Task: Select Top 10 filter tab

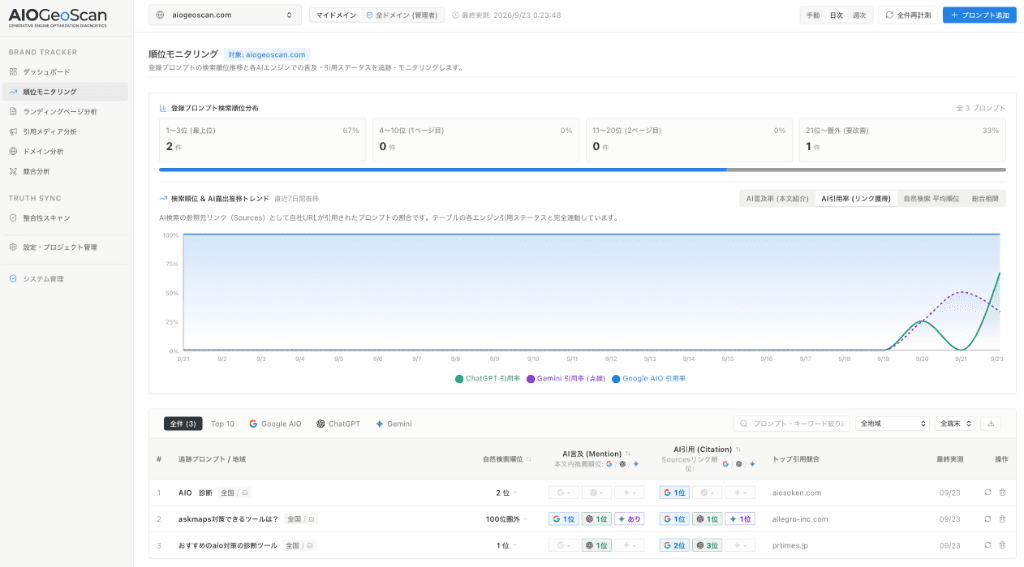Action: pos(223,424)
